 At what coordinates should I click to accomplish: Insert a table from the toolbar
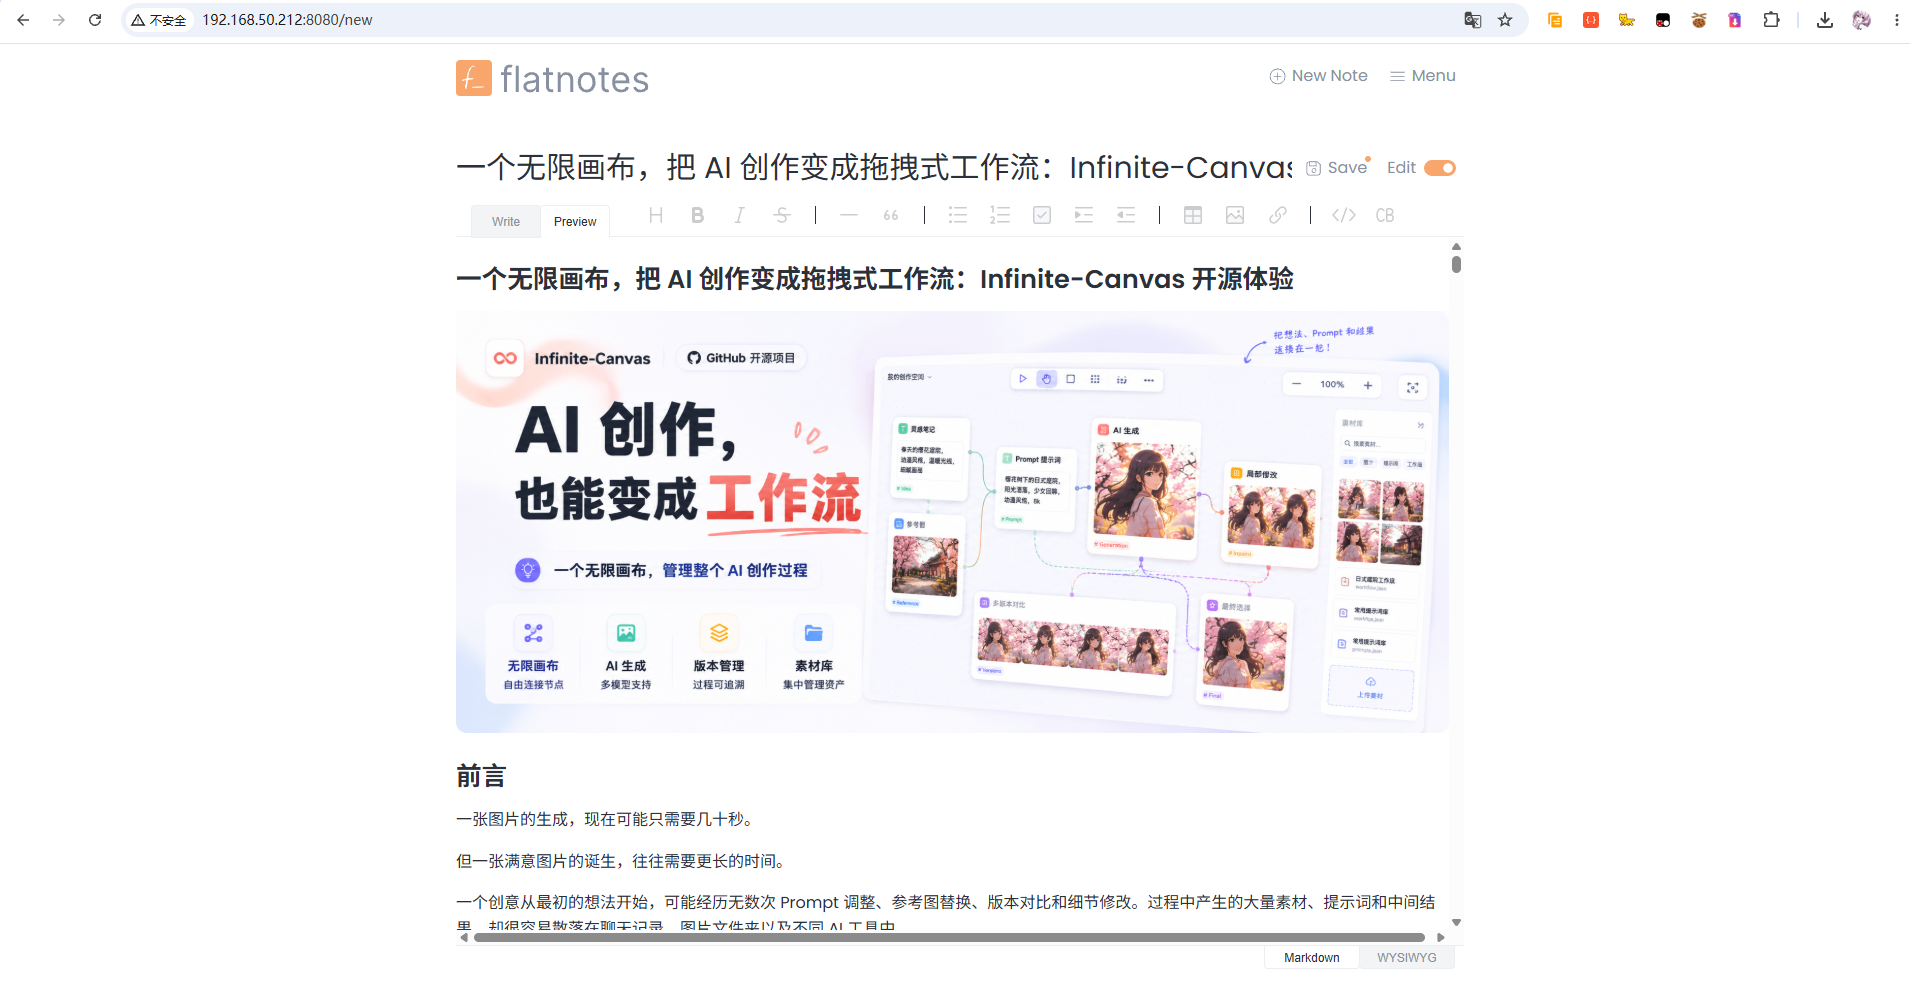click(1193, 215)
